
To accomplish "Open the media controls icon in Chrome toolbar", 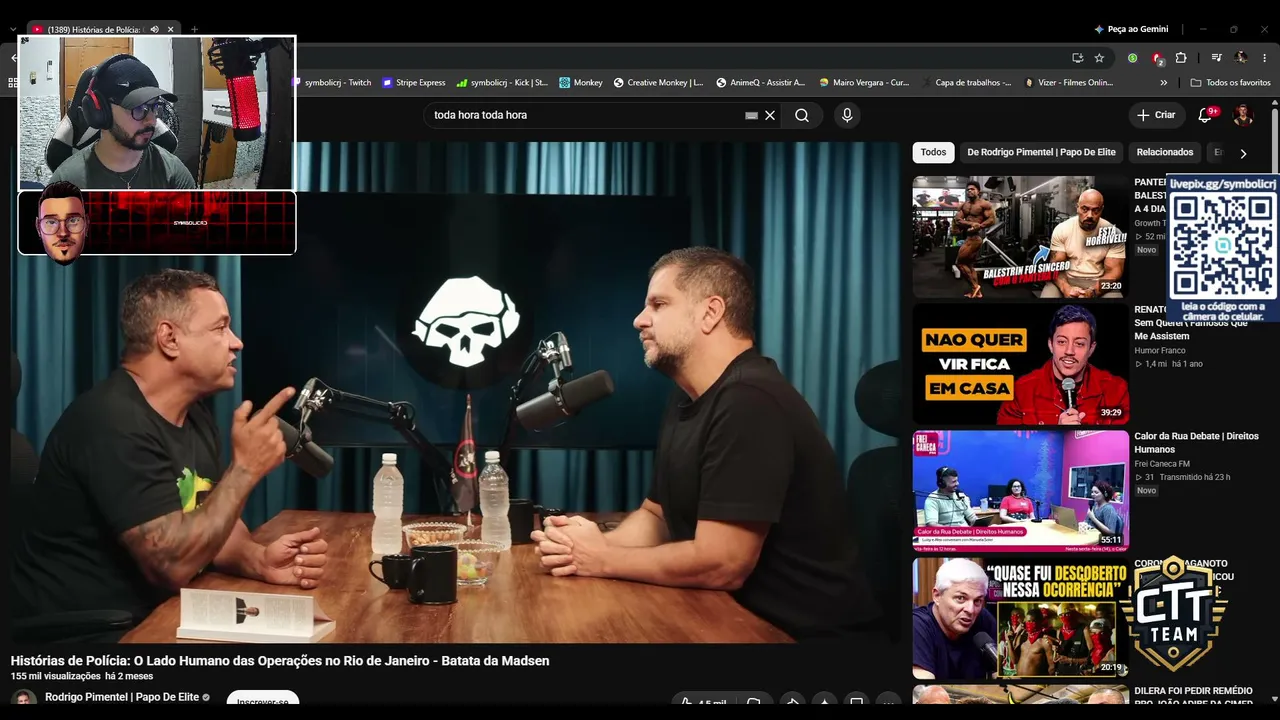I will 1216,58.
